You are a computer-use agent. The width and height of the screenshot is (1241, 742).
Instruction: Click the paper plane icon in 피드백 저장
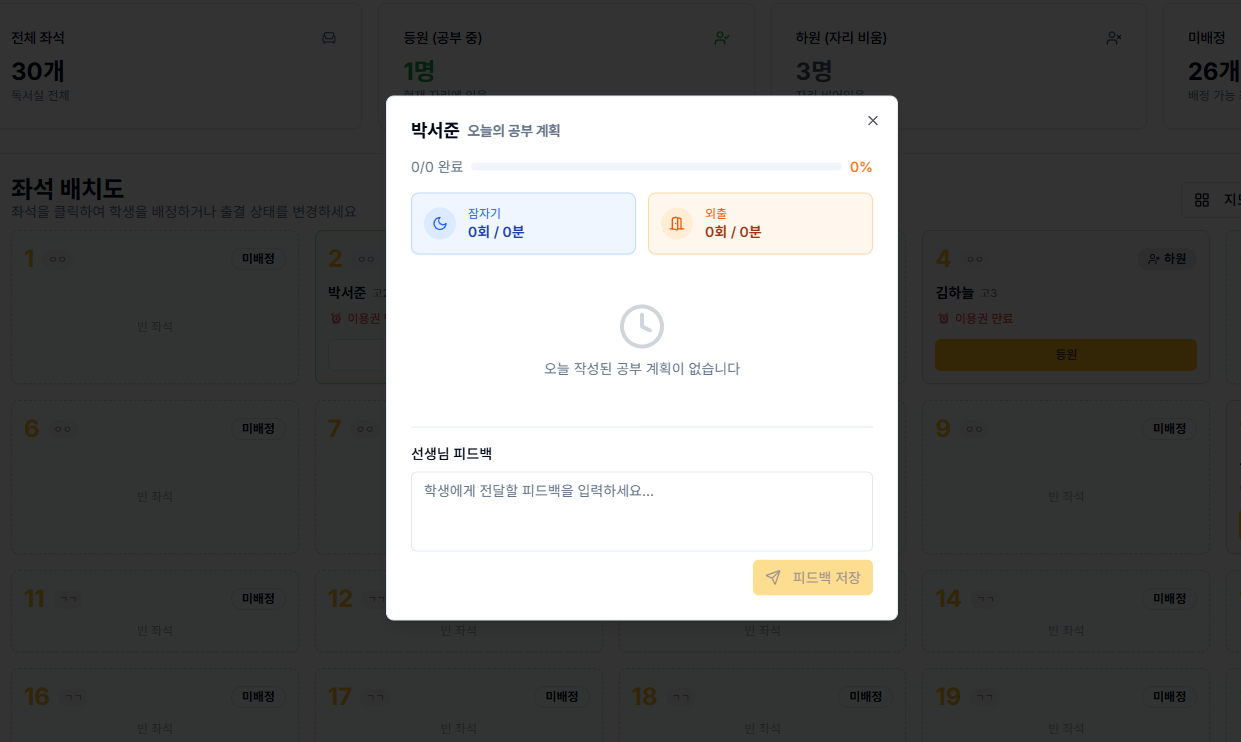(x=774, y=577)
